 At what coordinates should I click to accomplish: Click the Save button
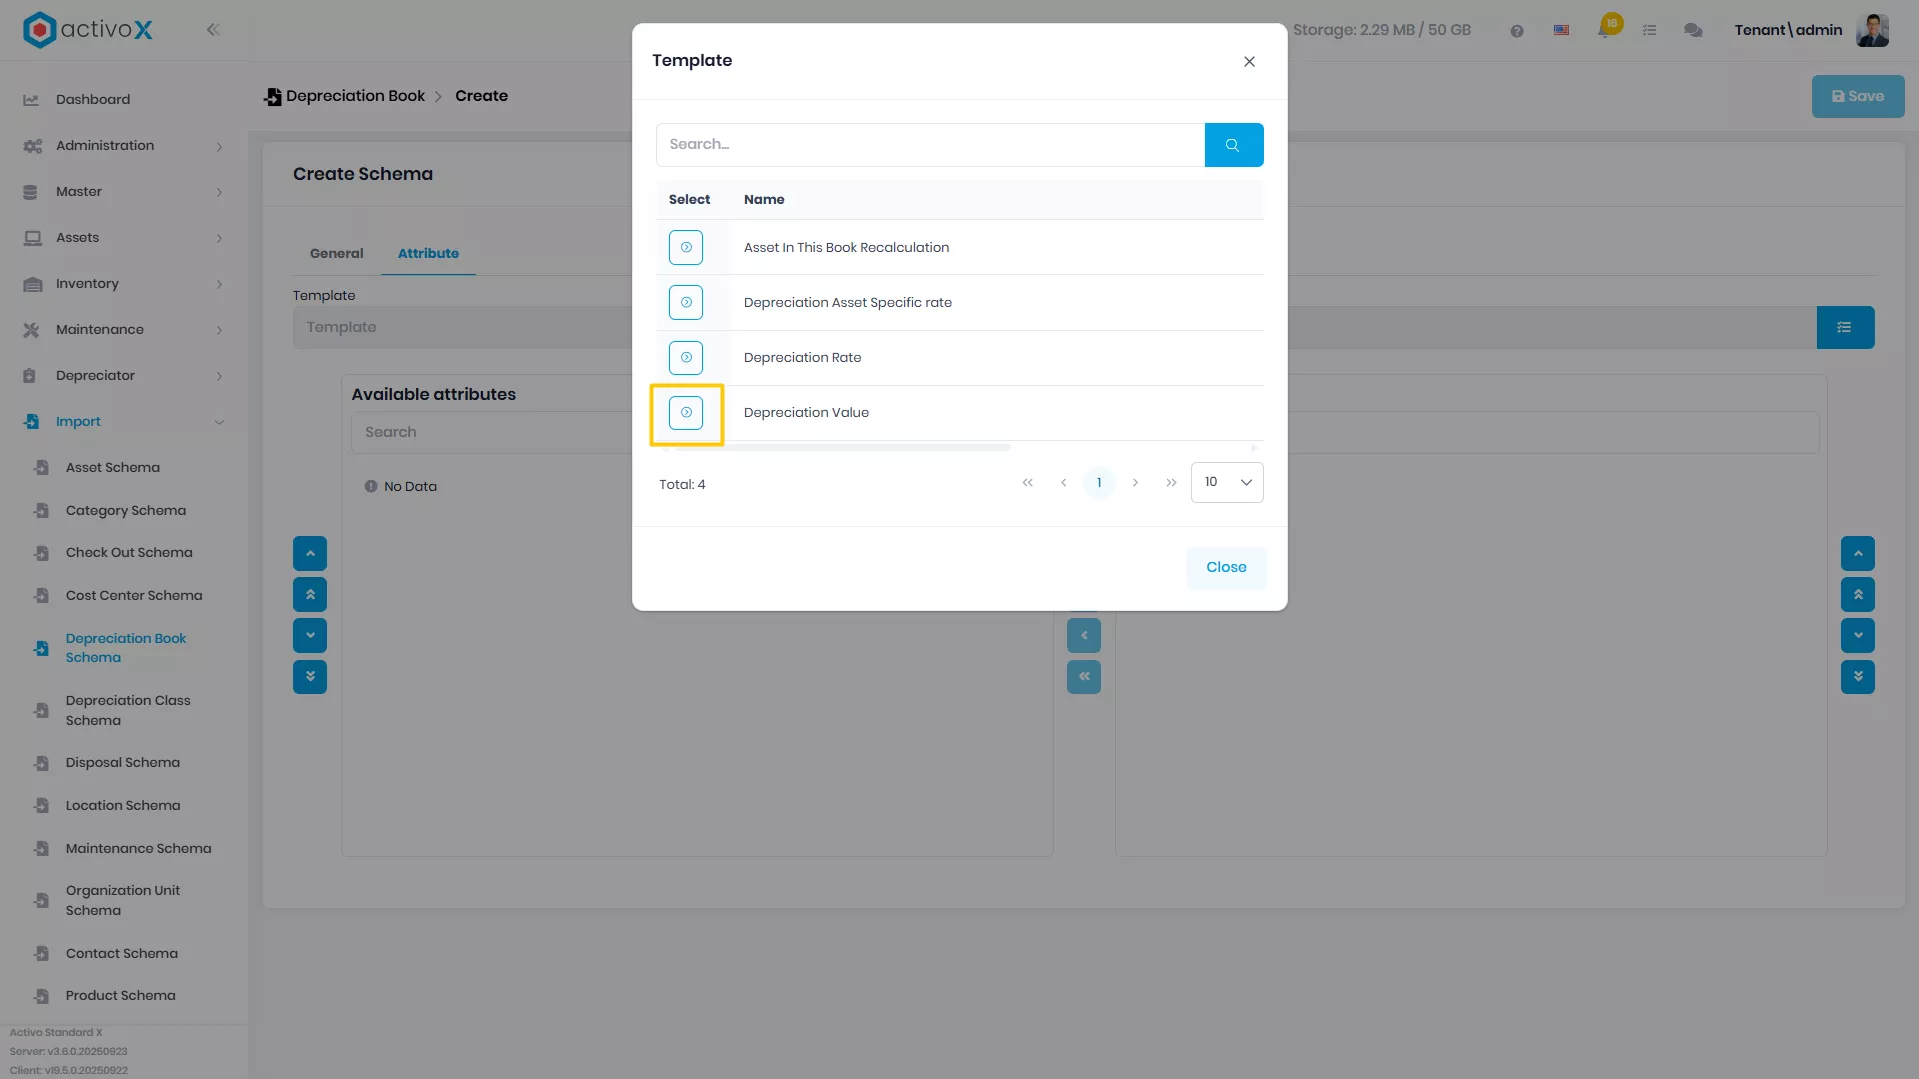point(1858,97)
